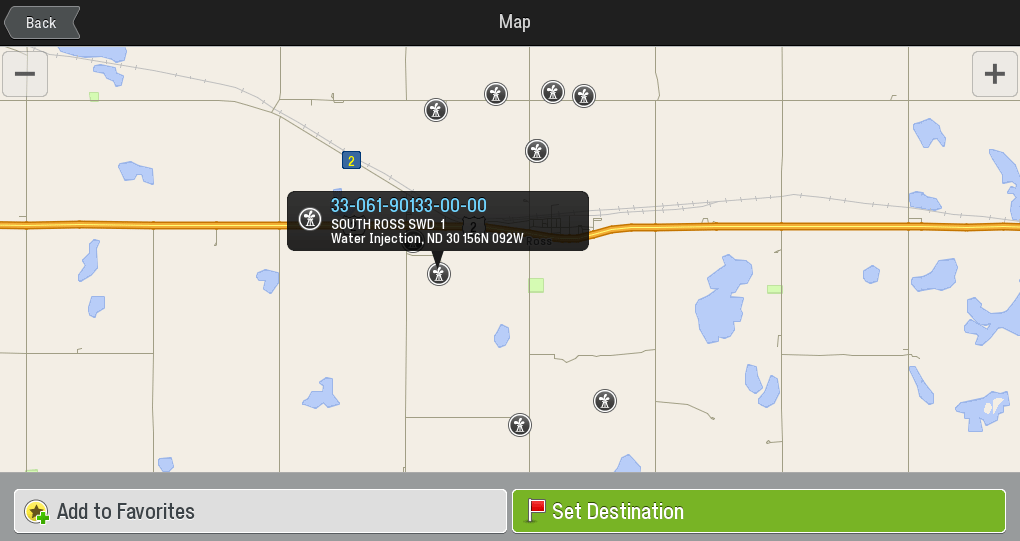Zoom in with the plus button
The image size is (1020, 541).
pos(994,73)
